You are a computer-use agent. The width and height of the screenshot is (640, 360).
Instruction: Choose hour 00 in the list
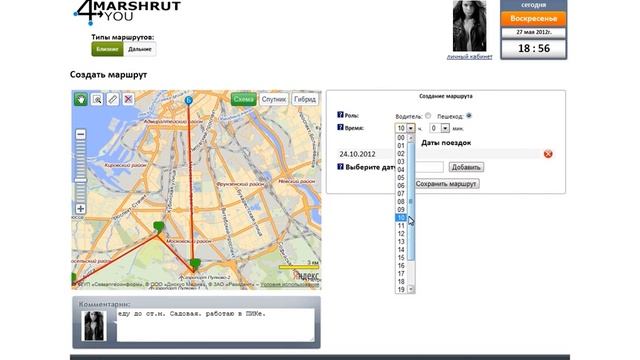coord(401,138)
